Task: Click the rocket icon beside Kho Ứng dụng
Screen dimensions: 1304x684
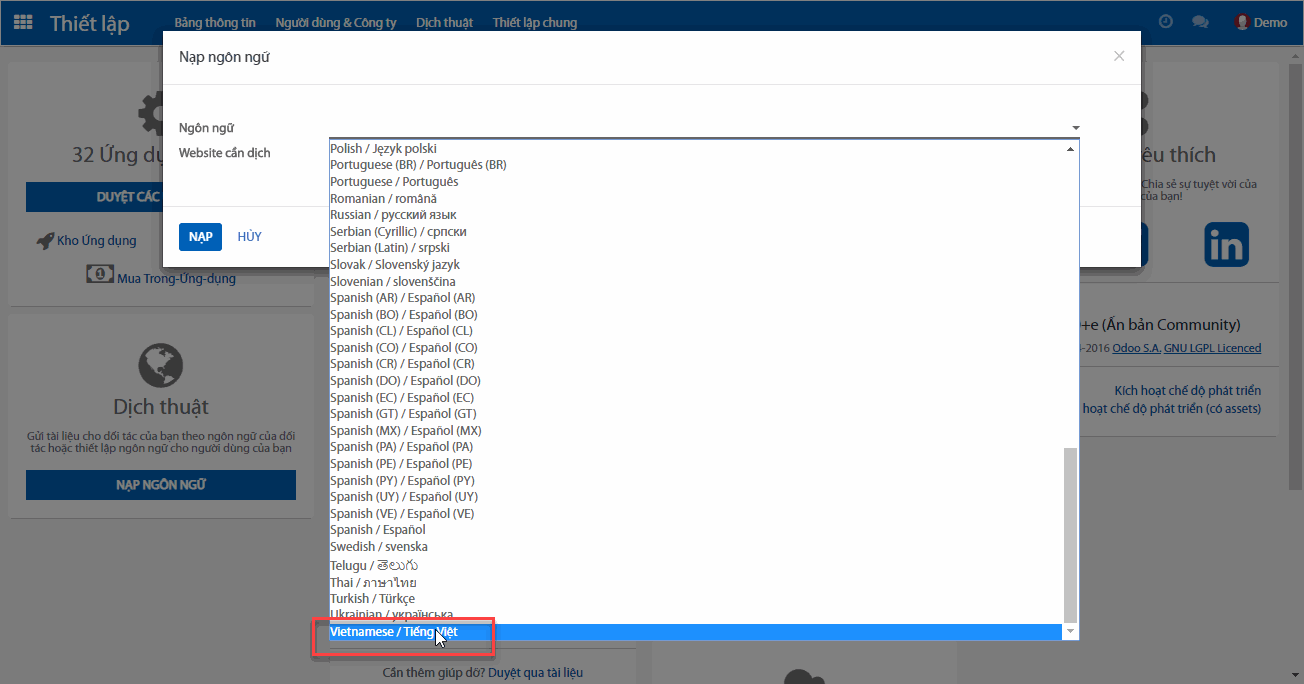Action: tap(45, 241)
